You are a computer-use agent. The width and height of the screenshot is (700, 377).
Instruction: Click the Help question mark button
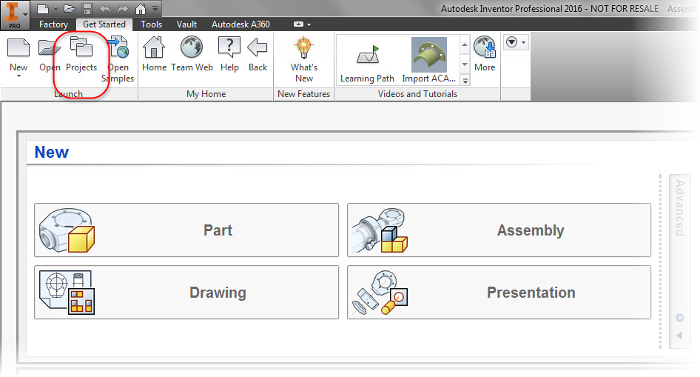point(229,55)
